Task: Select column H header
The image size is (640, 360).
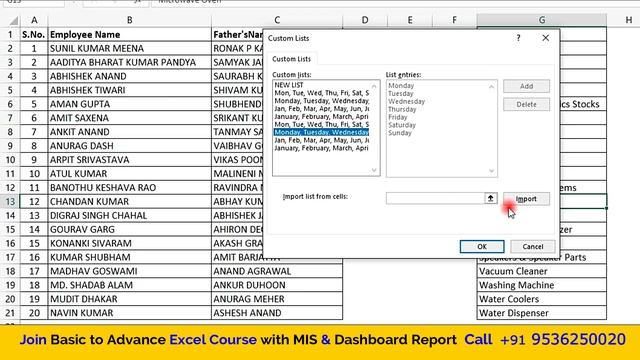Action: [x=629, y=20]
